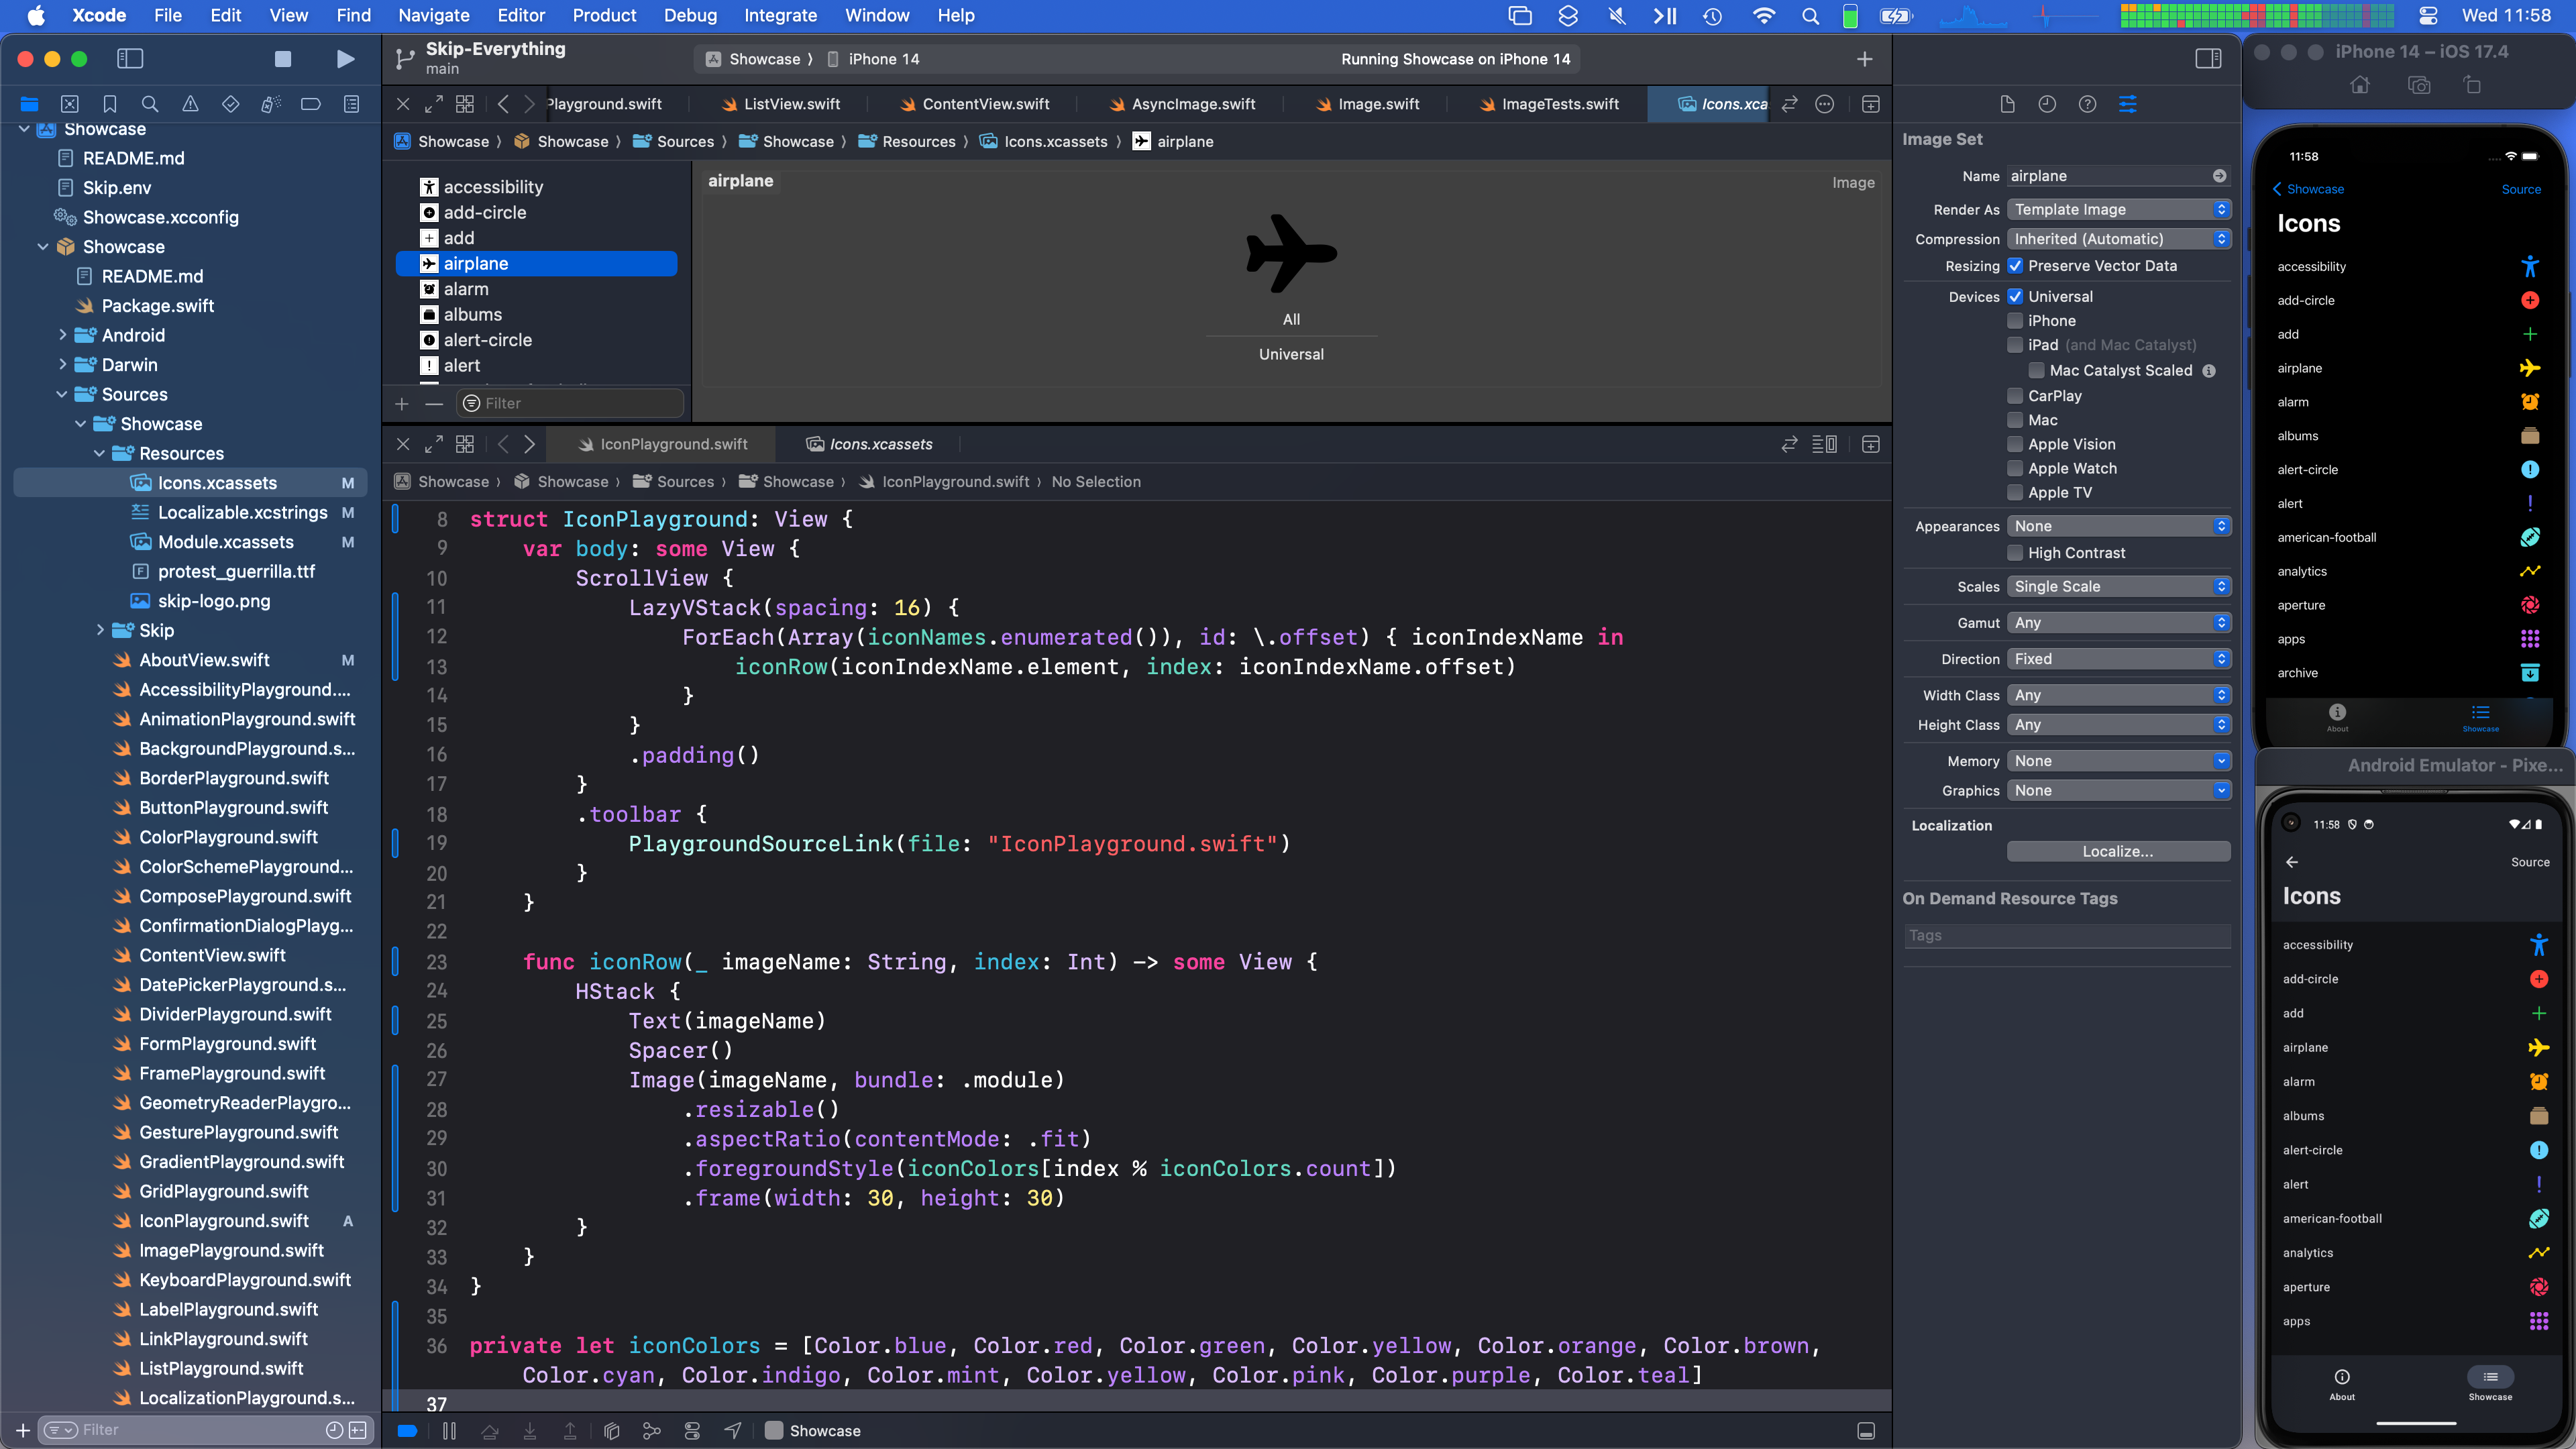Toggle the left navigator sidebar icon
This screenshot has height=1449, width=2576.
tap(130, 59)
